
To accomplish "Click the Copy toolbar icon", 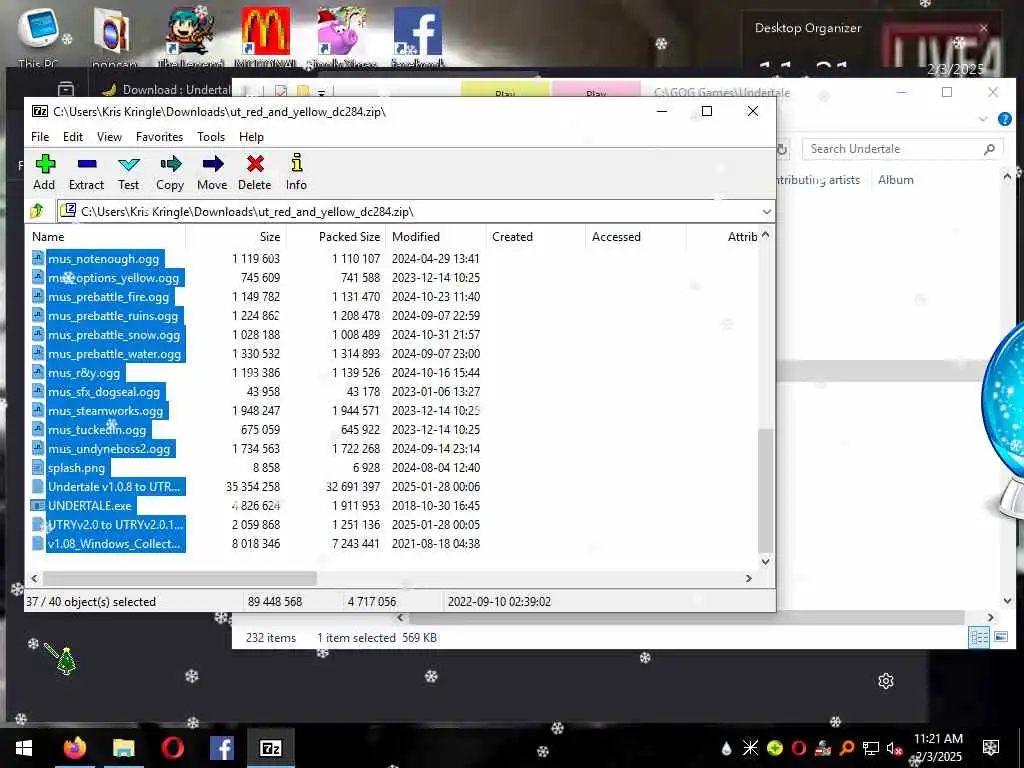I will 170,172.
